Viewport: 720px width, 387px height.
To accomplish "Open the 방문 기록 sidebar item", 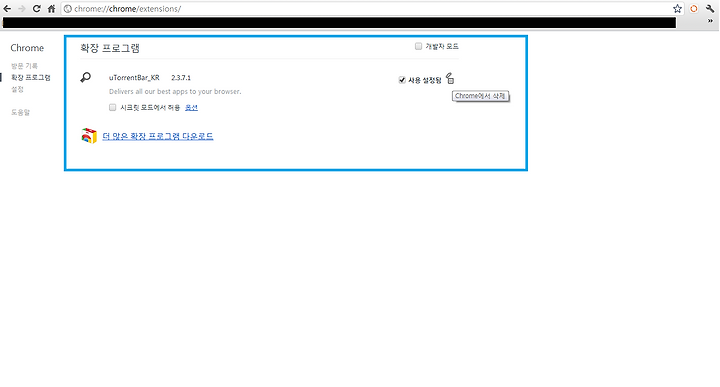I will pos(24,66).
